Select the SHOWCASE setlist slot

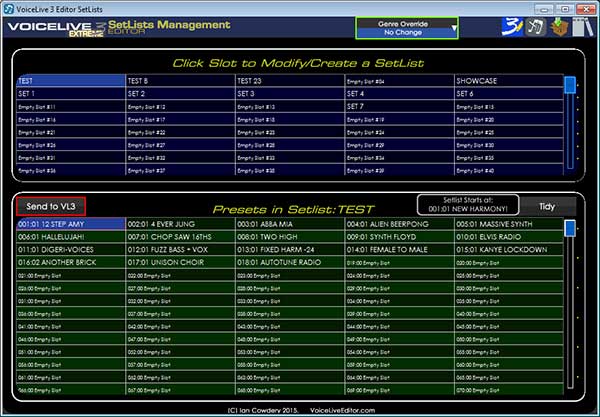[507, 80]
